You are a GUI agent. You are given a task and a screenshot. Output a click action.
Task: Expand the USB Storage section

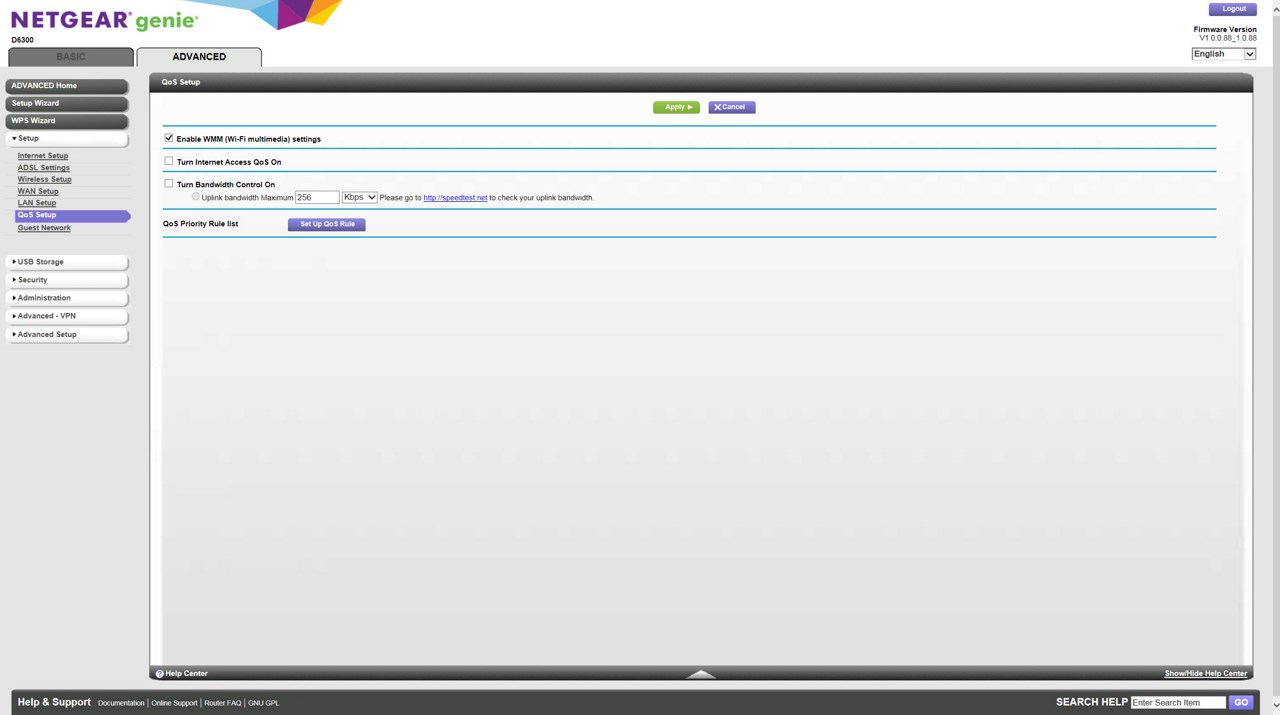pyautogui.click(x=67, y=262)
